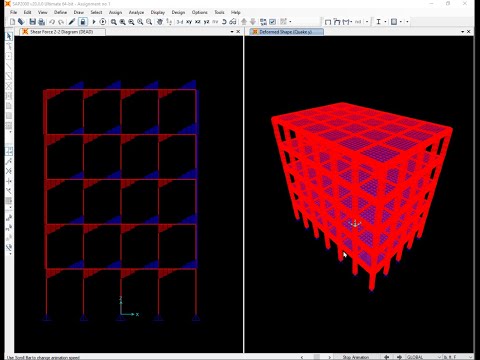Viewport: 480px width, 360px height.
Task: Open the grey square icon's dropdown
Action: (x=401, y=22)
